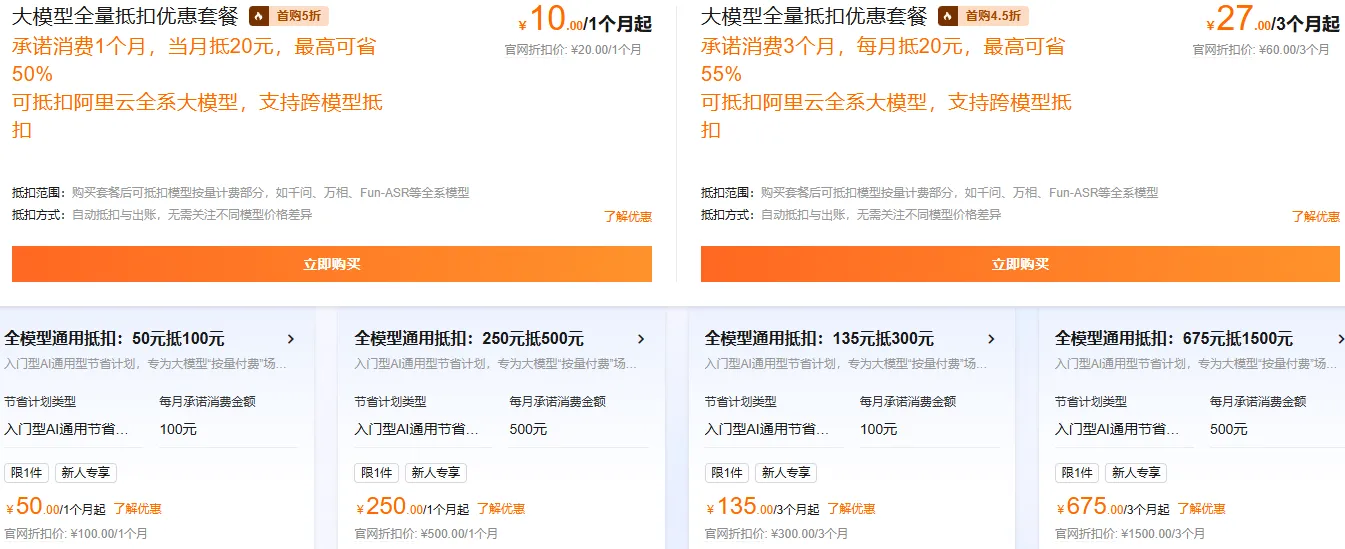Open 了解优惠 beside the ¥250.00 price
1345x549 pixels.
point(501,509)
